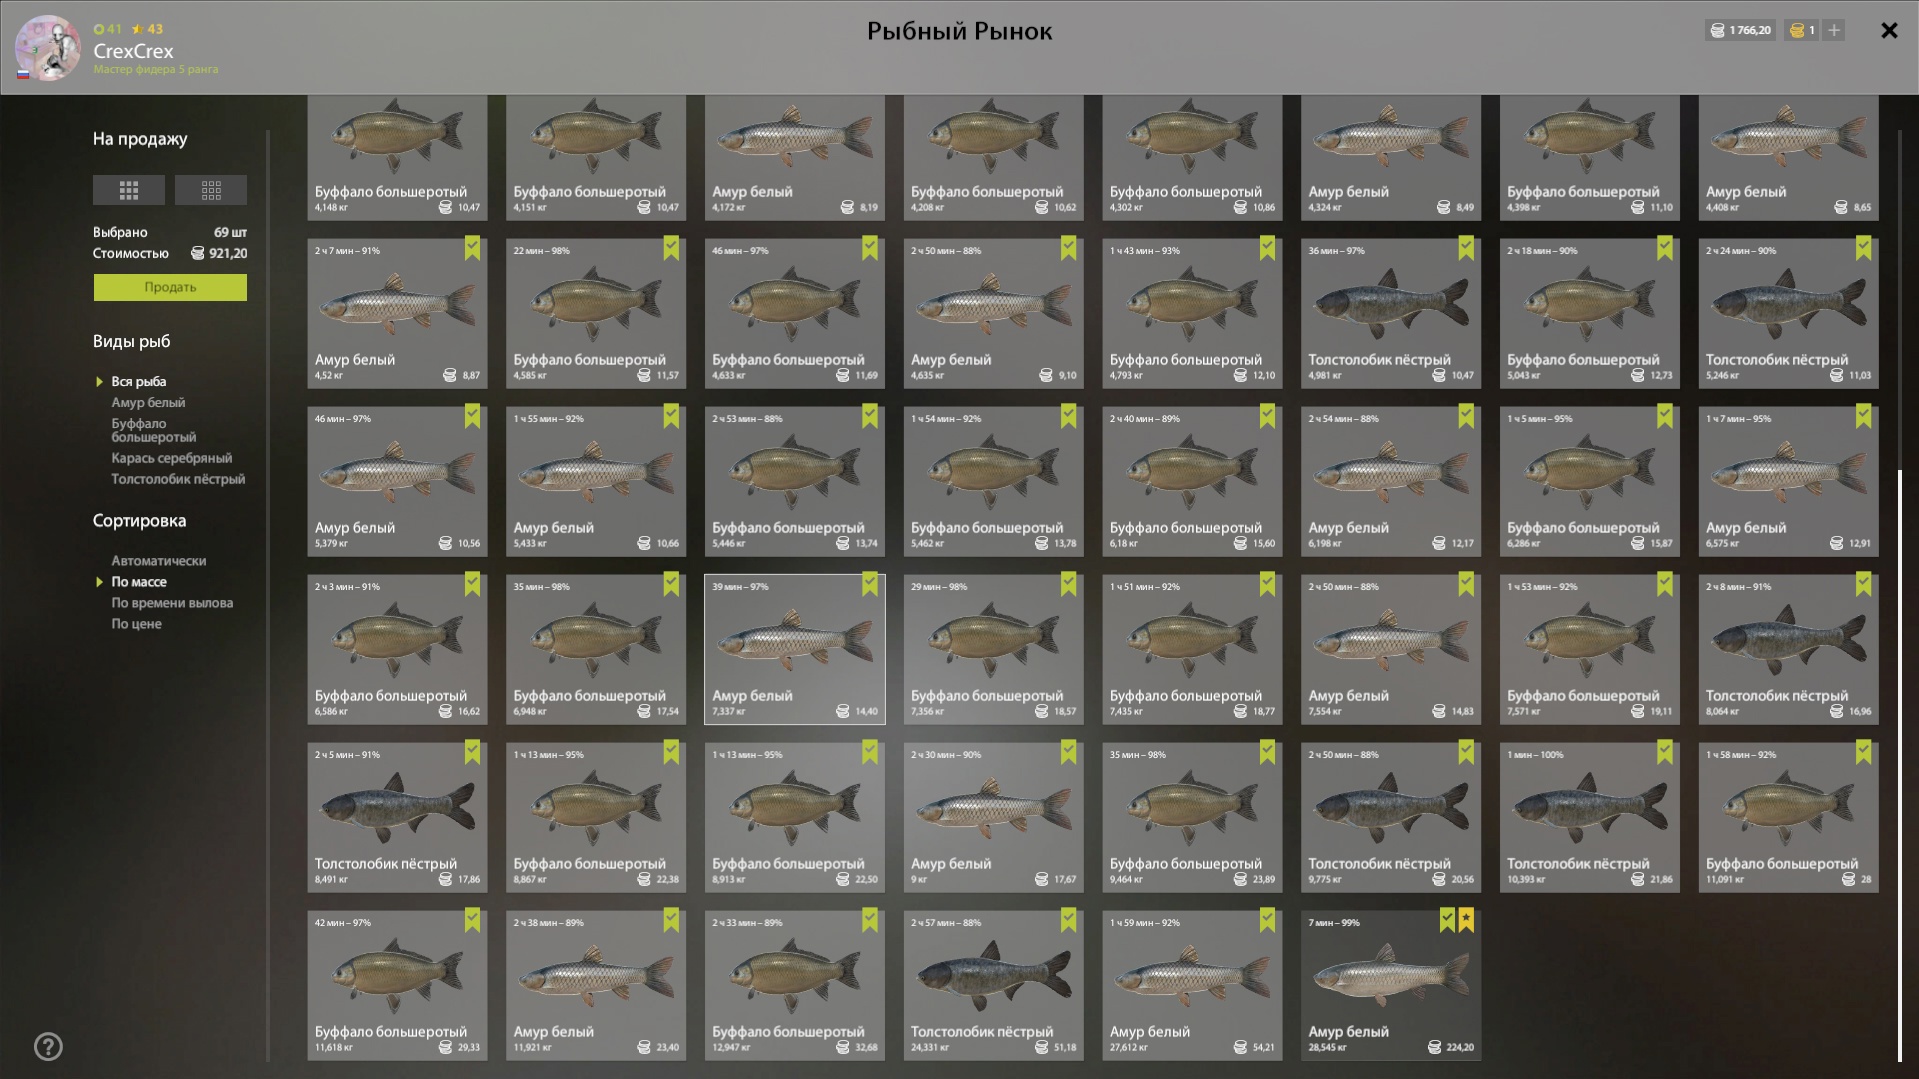The height and width of the screenshot is (1079, 1919).
Task: Select Автоматически sorting option
Action: [x=158, y=561]
